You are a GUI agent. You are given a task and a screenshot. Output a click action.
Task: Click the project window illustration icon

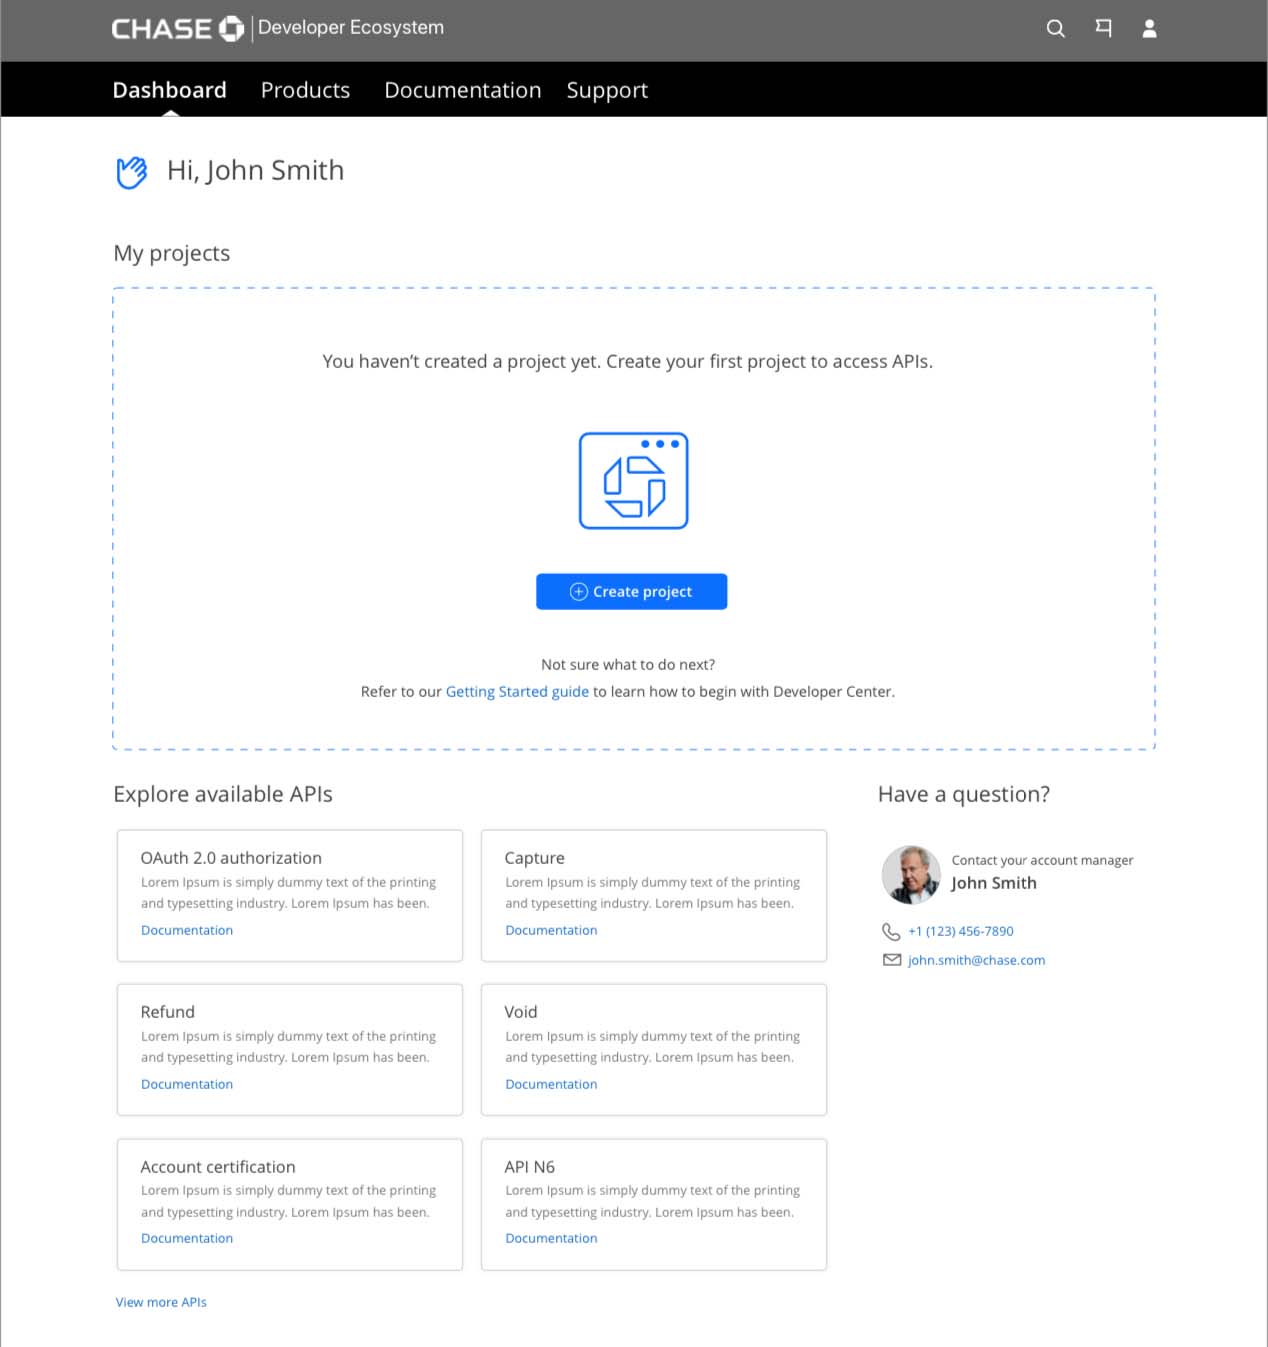[634, 481]
